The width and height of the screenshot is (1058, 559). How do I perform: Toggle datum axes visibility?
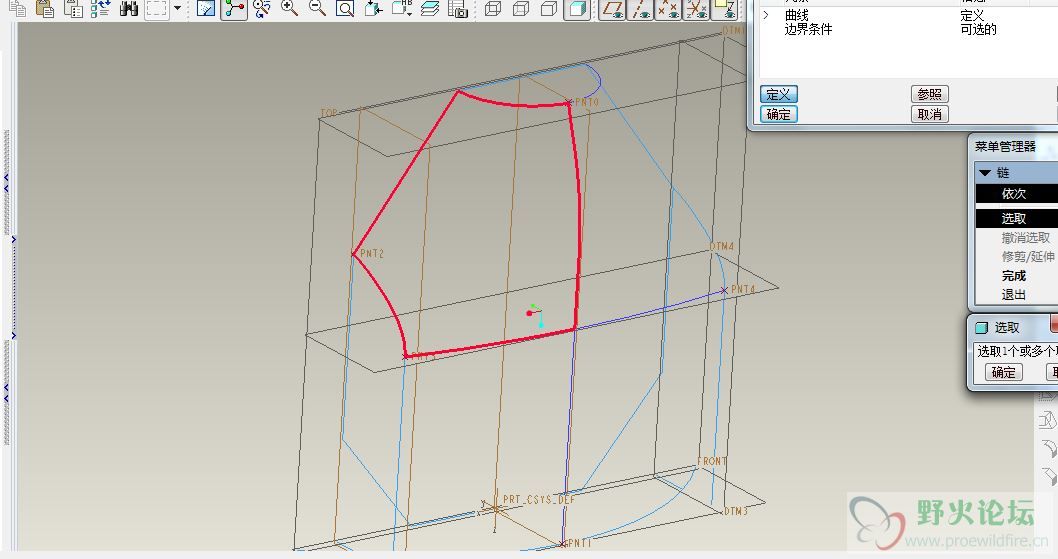pos(641,9)
